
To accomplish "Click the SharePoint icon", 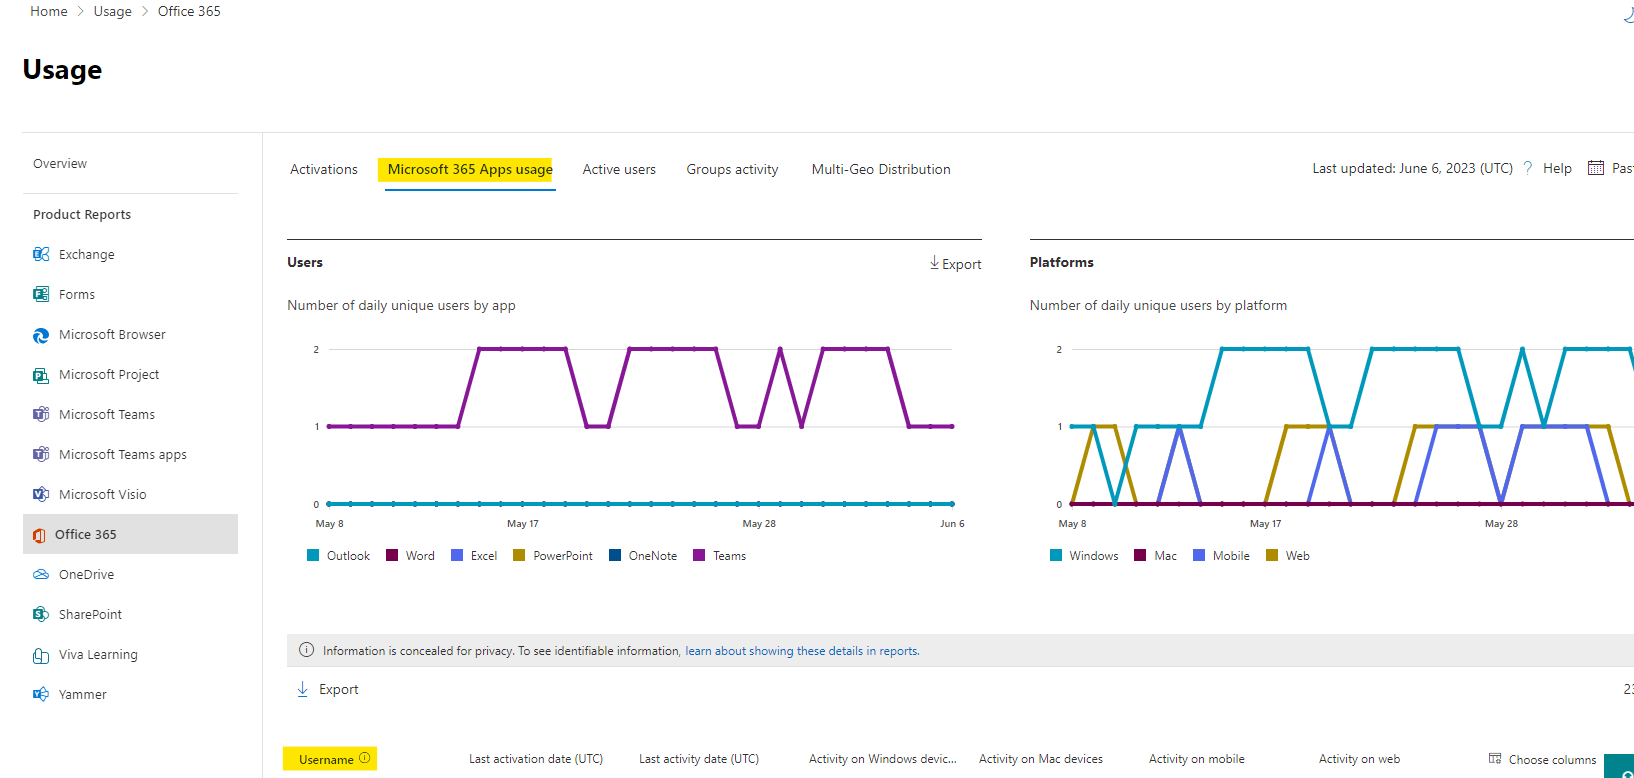I will (x=41, y=614).
